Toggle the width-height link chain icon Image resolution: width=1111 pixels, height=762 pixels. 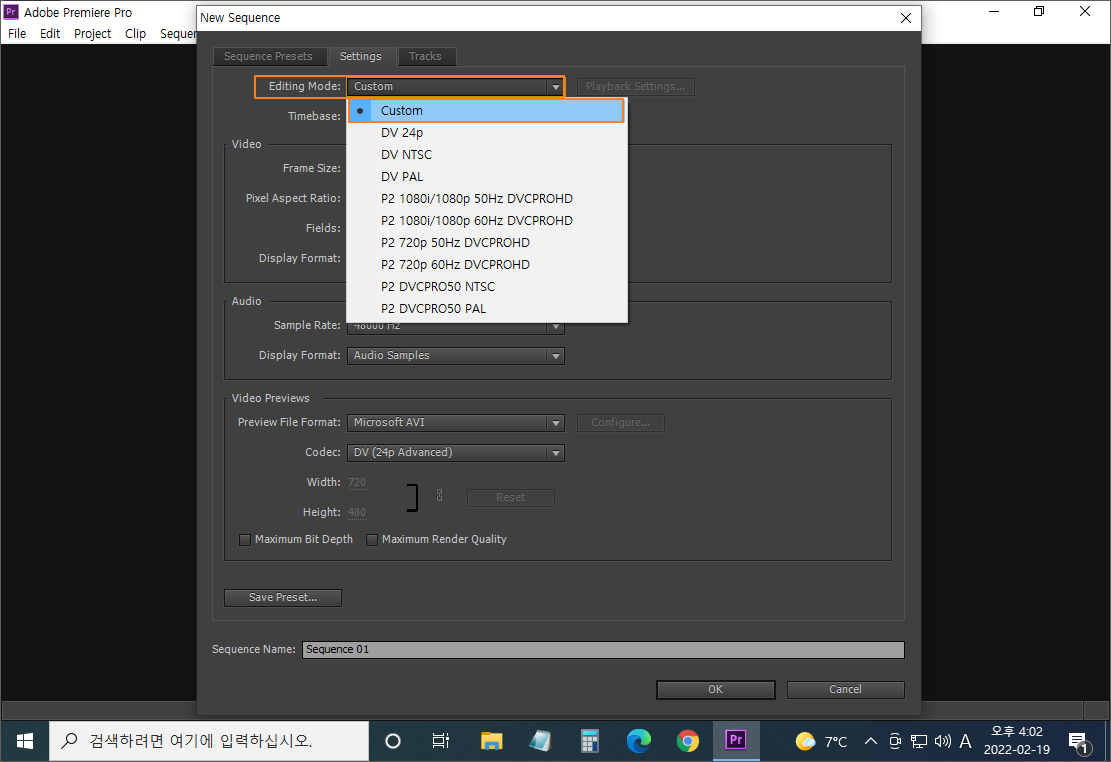tap(439, 495)
